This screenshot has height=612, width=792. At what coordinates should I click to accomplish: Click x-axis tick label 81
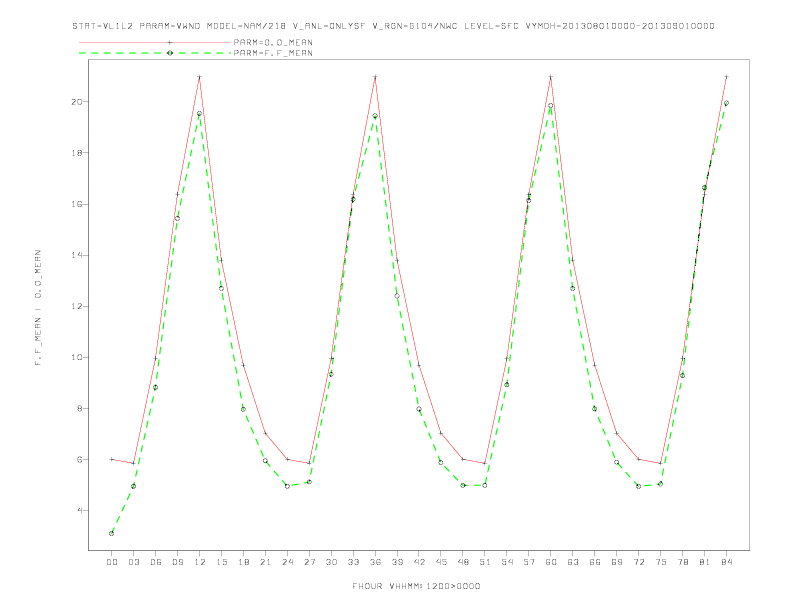click(x=705, y=562)
